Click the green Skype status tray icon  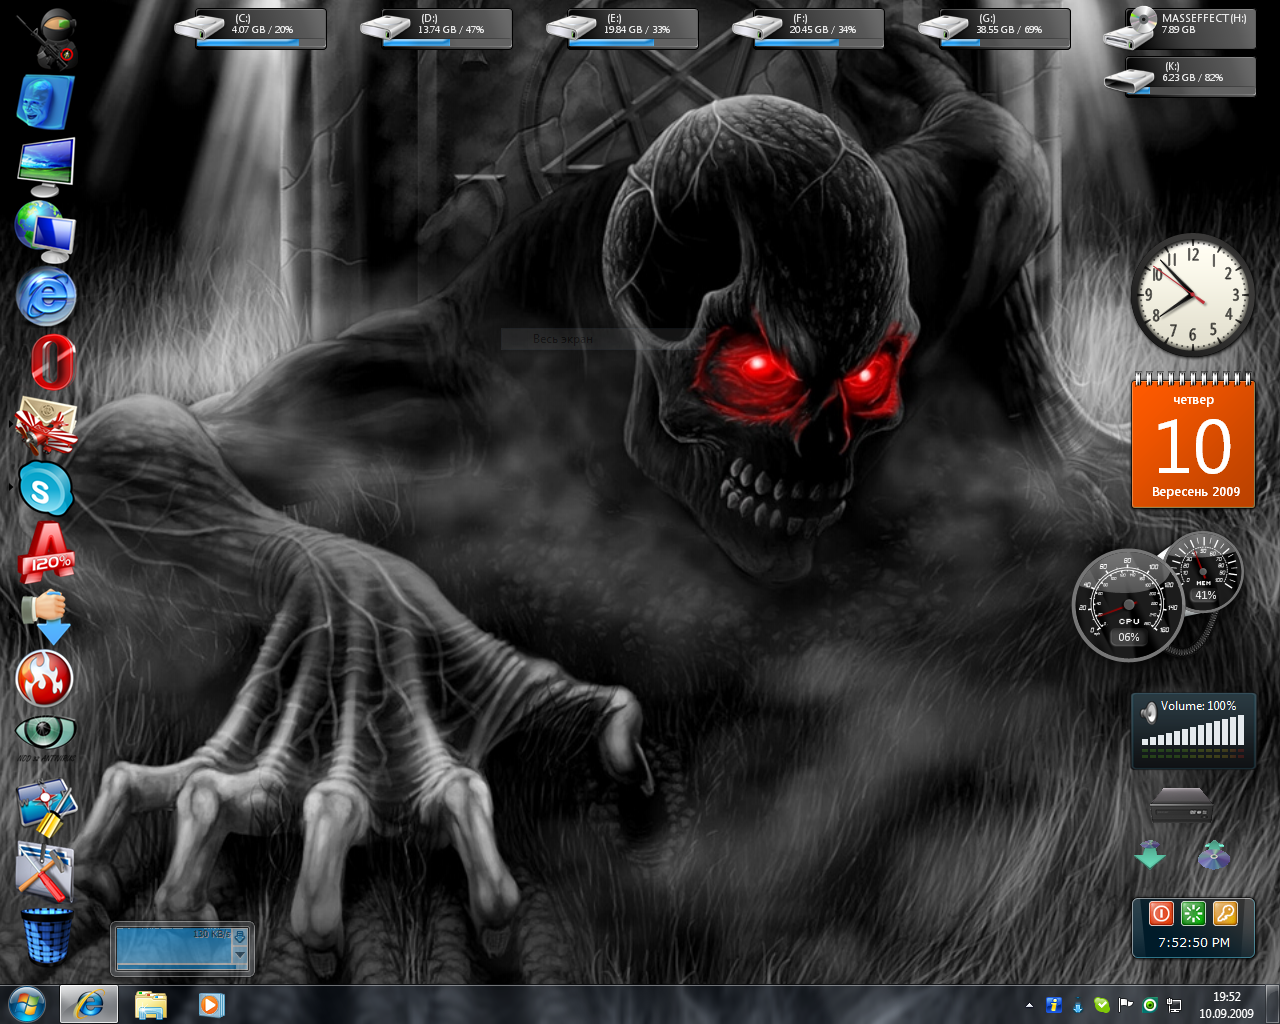1102,1005
